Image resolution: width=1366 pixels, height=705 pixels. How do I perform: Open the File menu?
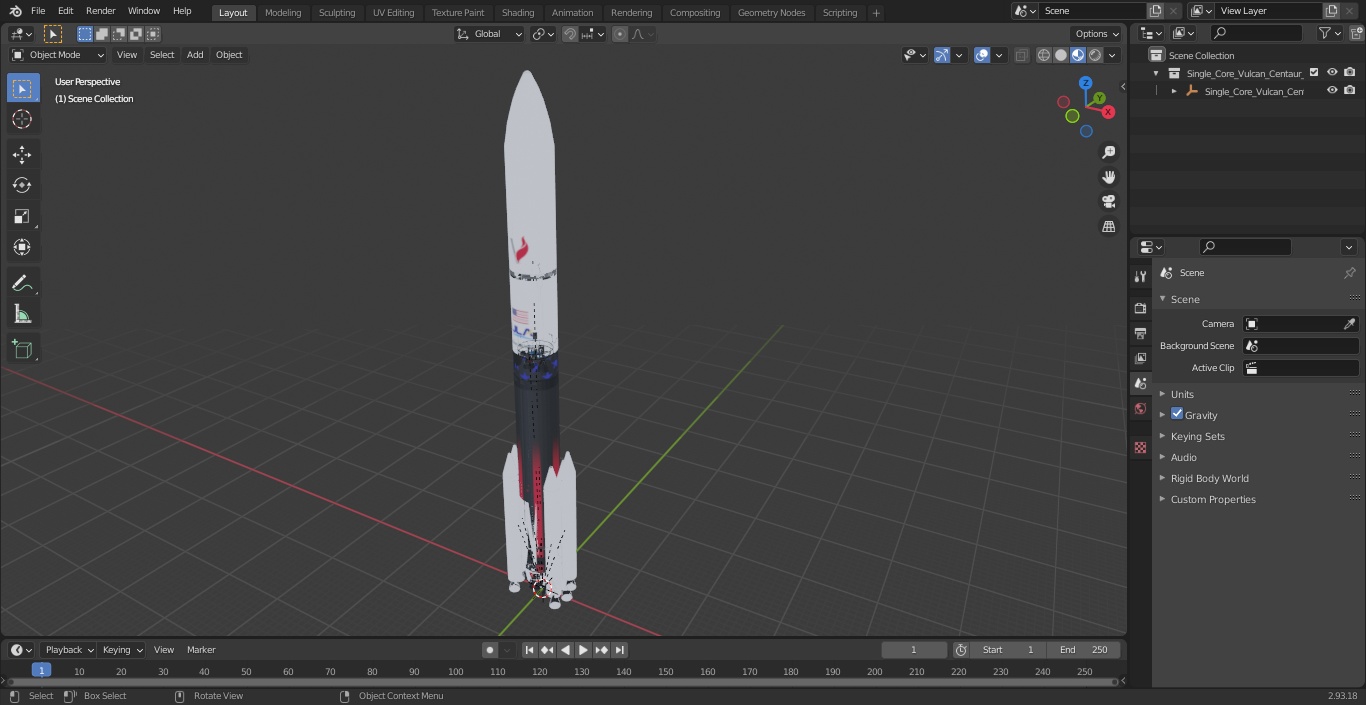[x=38, y=11]
